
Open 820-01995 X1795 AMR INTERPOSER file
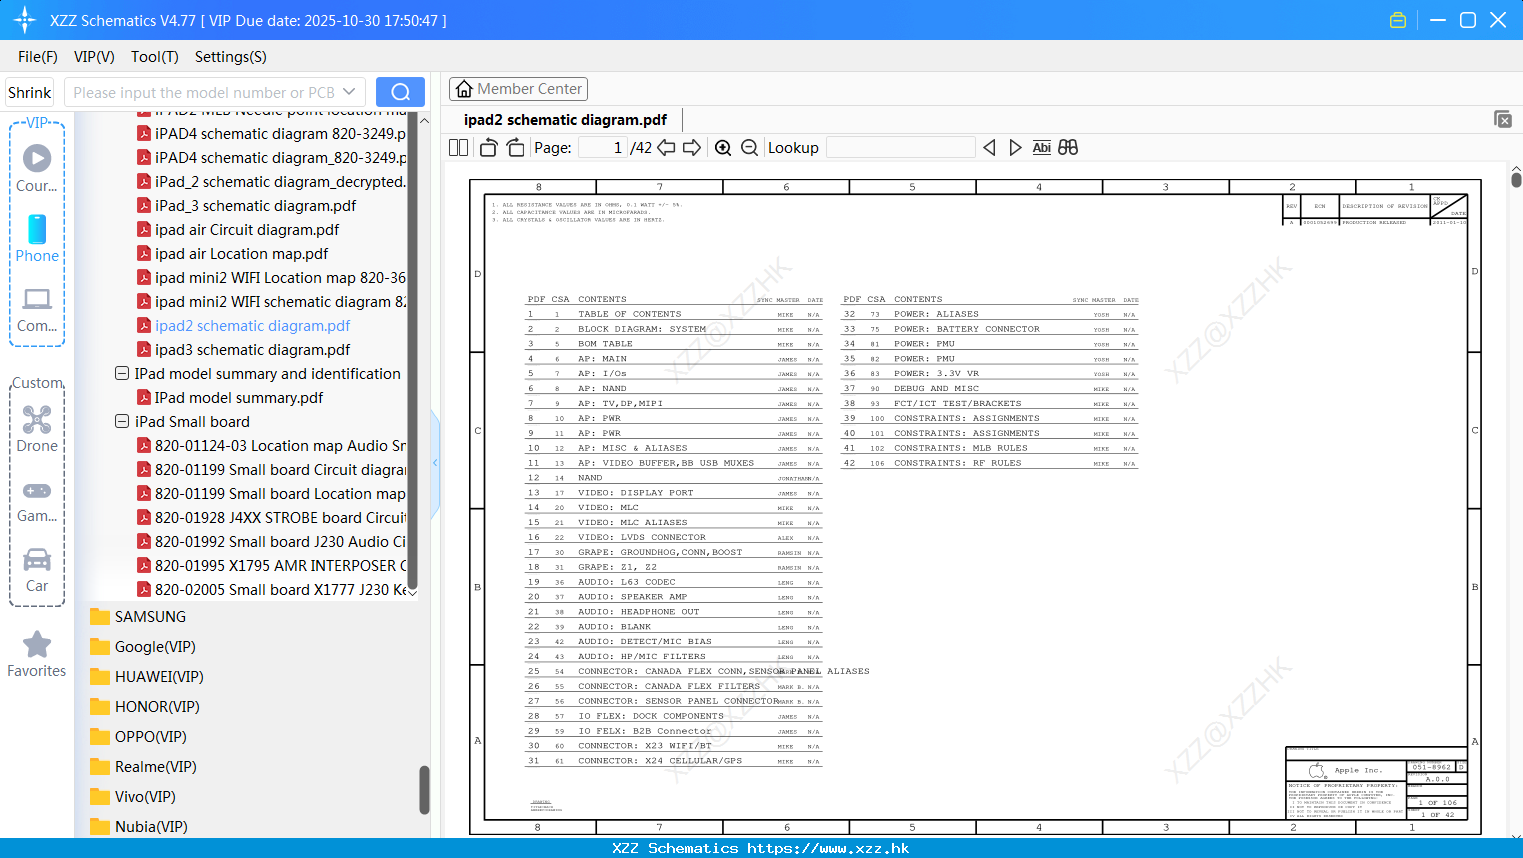point(271,565)
